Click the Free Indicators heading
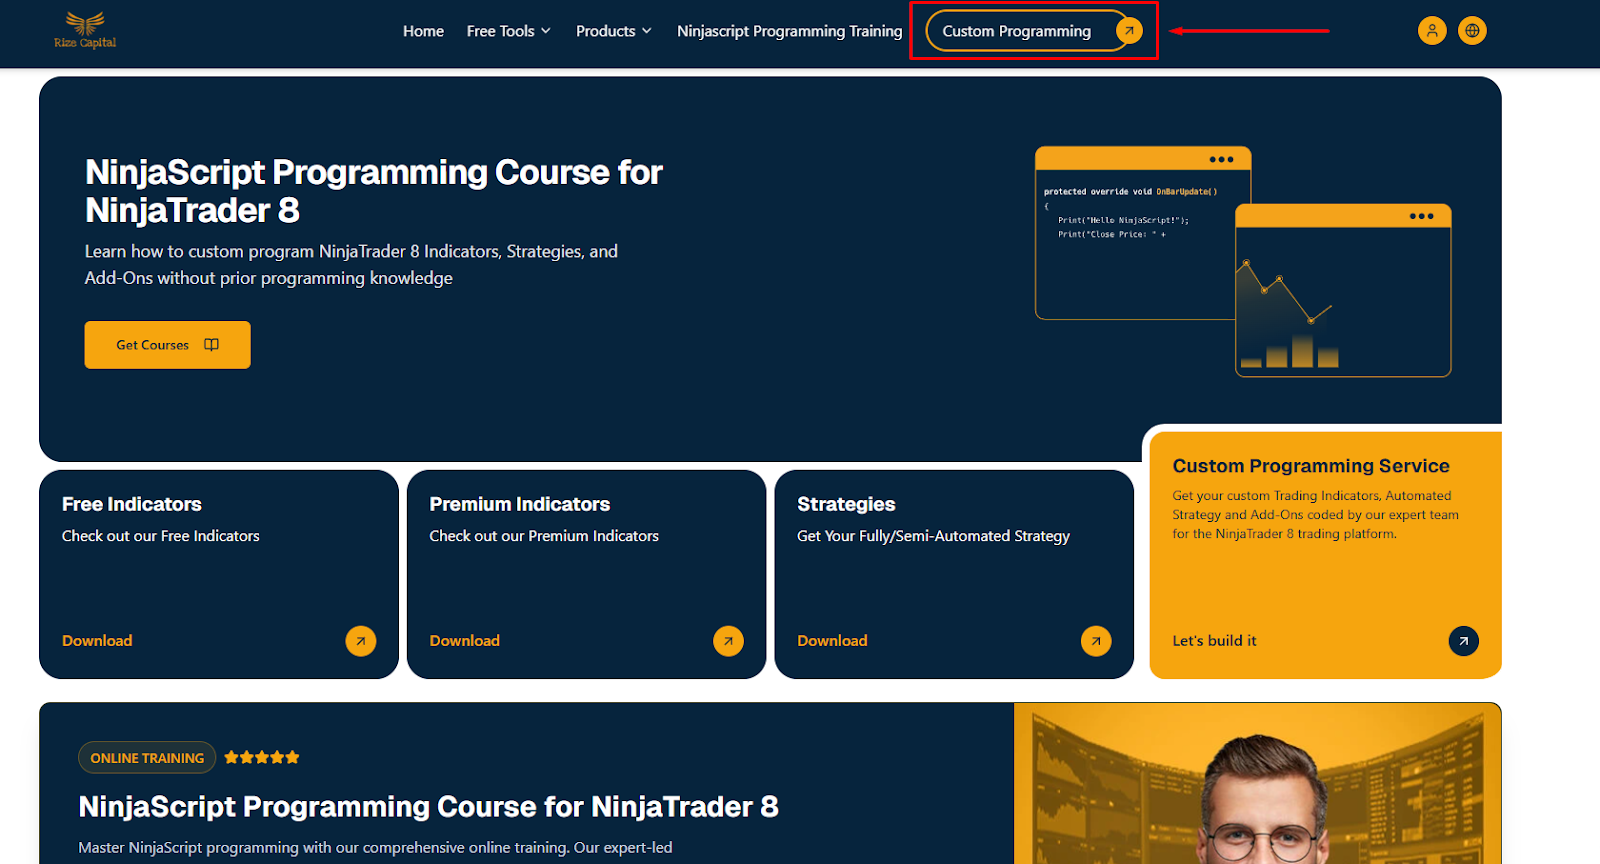 [x=132, y=504]
